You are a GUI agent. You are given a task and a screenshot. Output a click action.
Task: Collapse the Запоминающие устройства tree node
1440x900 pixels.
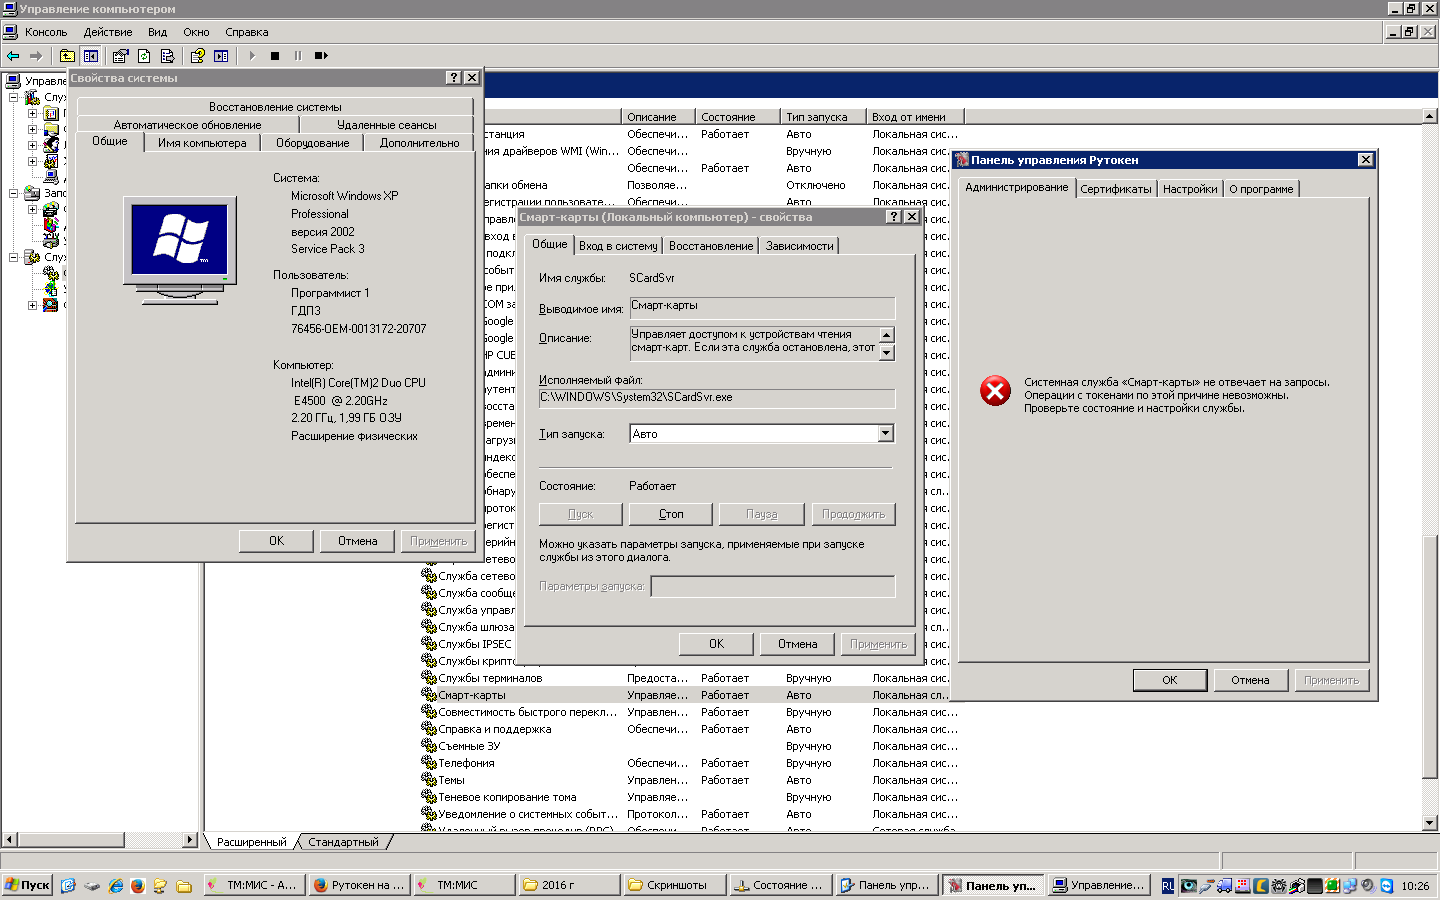click(x=14, y=193)
